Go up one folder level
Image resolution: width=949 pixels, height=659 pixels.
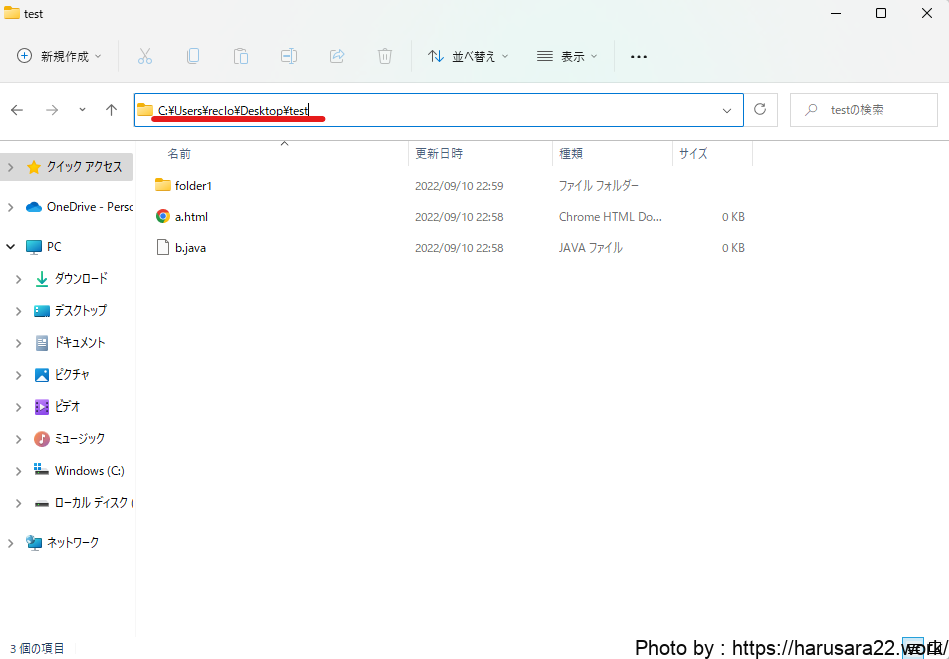pos(111,110)
